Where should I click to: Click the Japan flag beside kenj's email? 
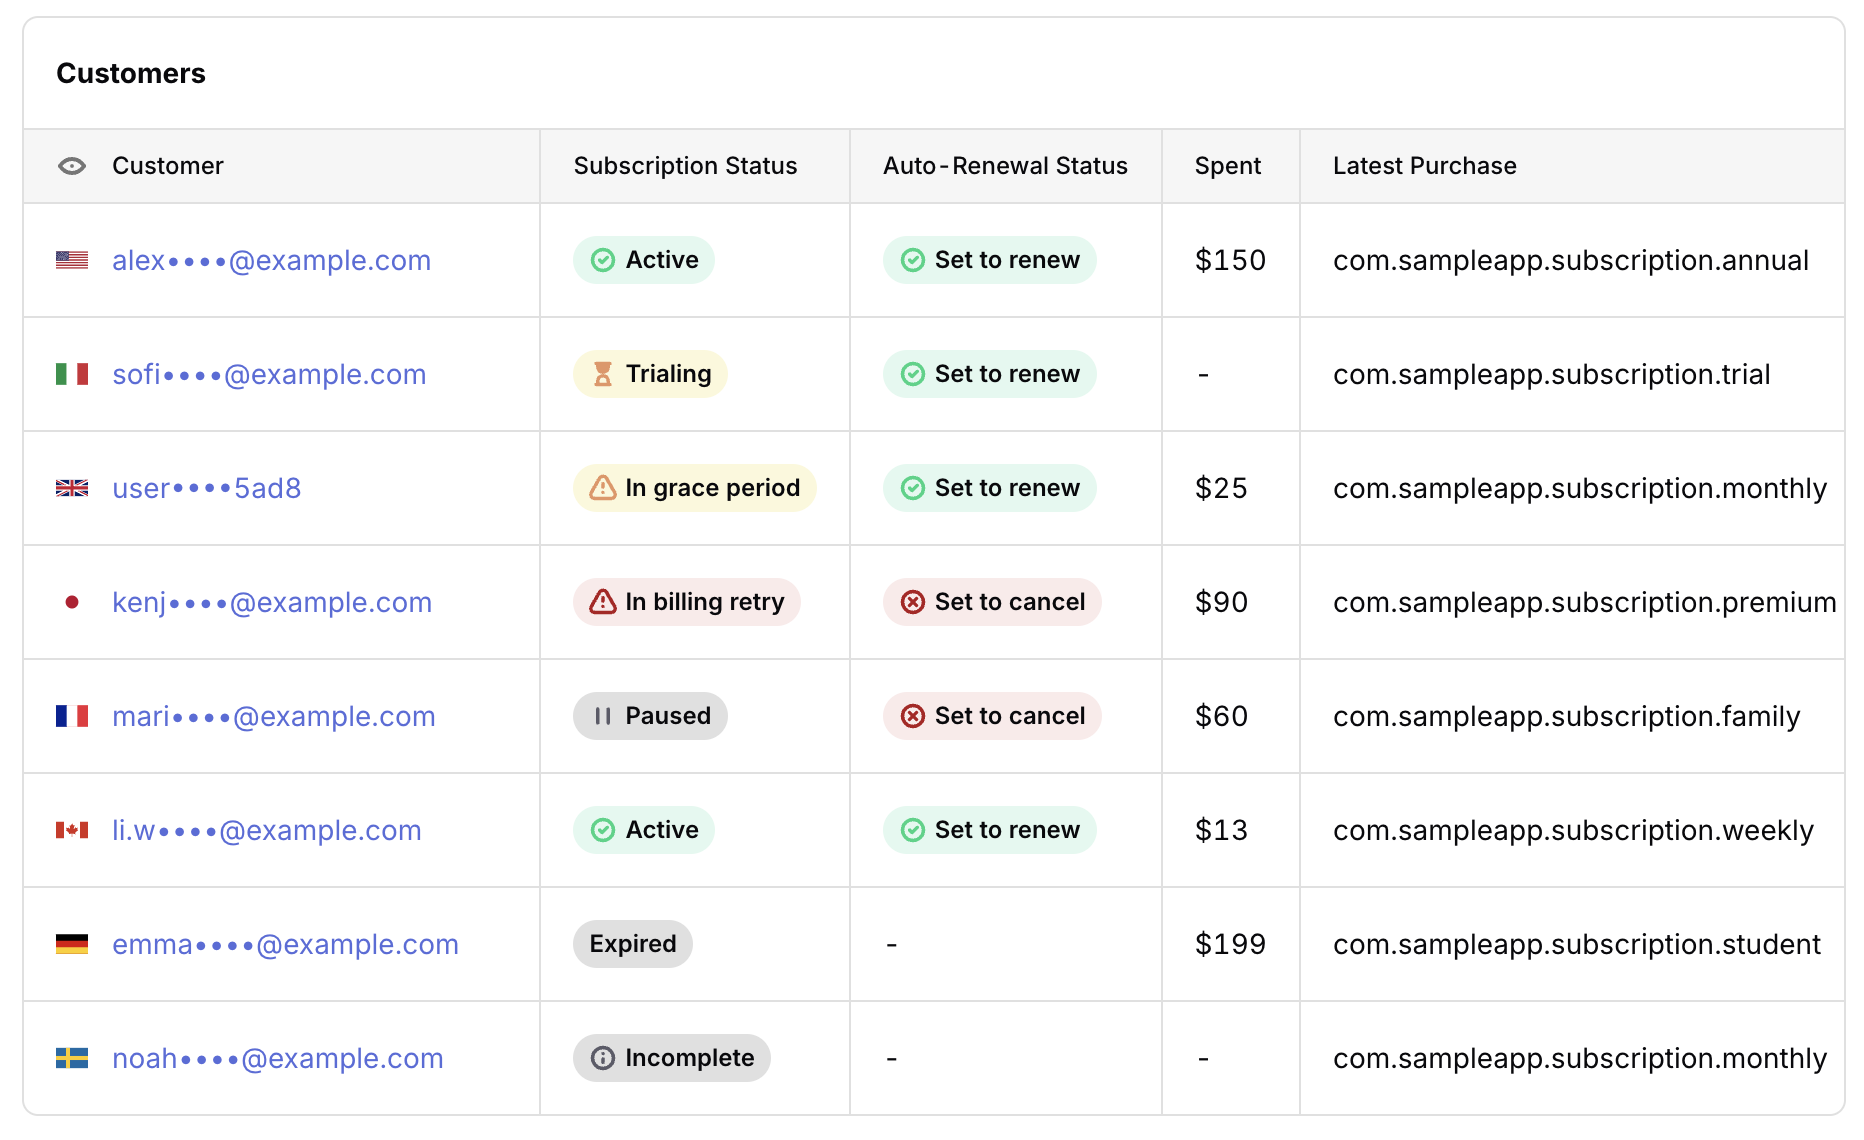pos(72,602)
